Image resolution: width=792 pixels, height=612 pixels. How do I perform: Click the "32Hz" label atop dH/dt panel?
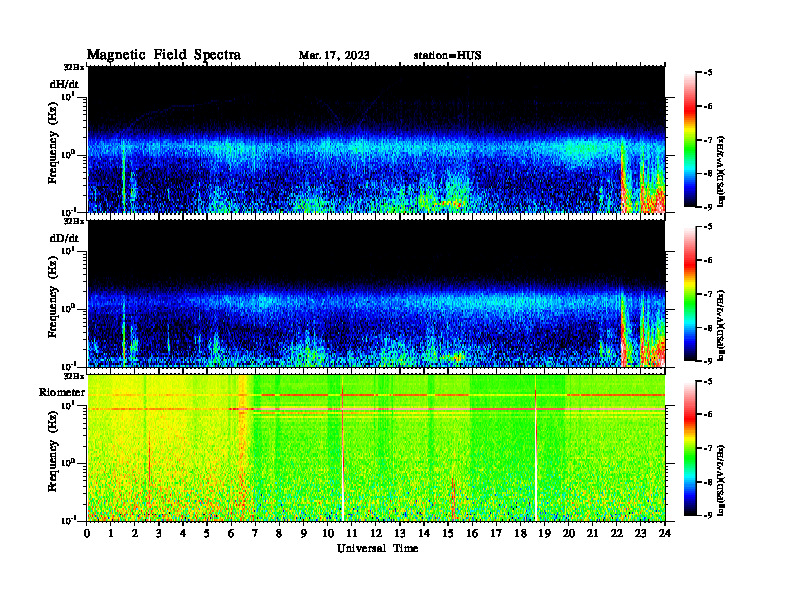coord(74,67)
